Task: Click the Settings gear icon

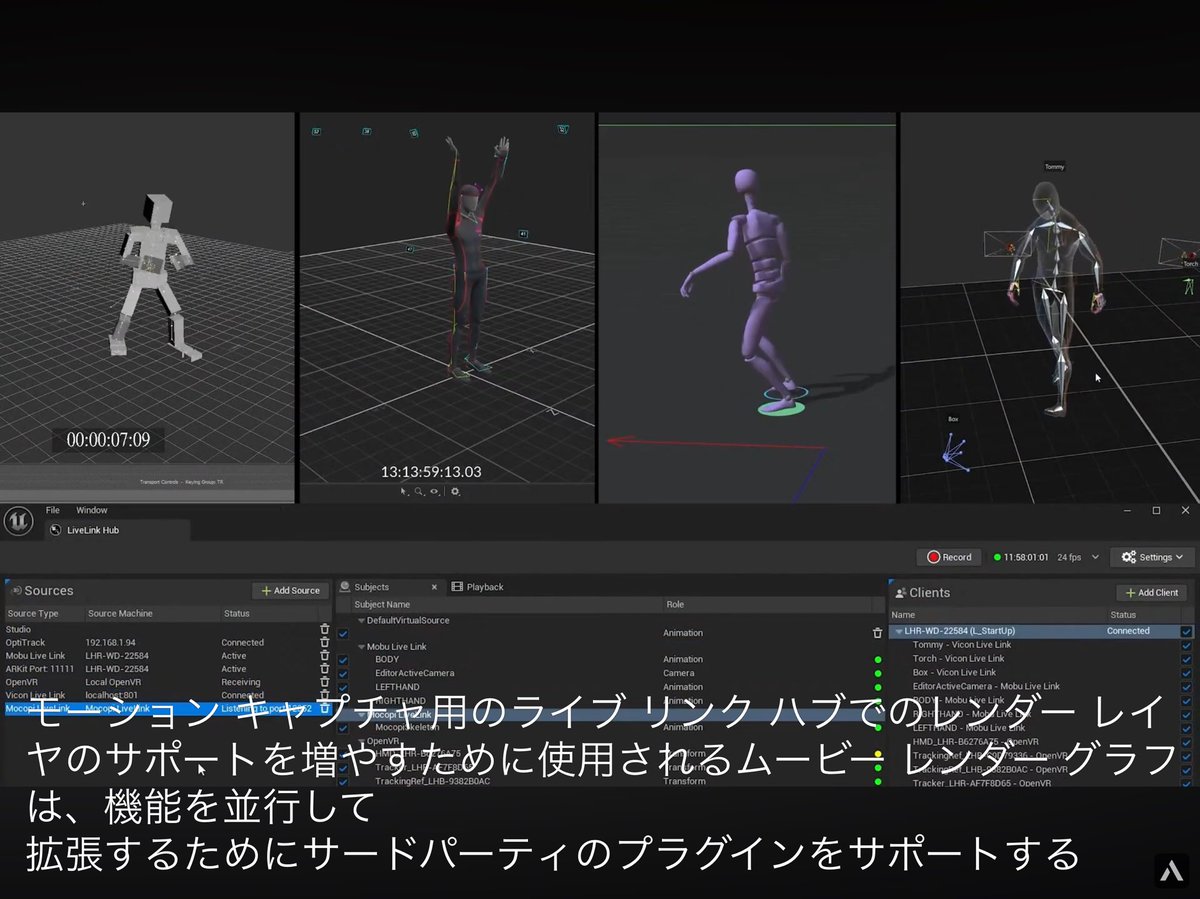Action: (x=1129, y=557)
